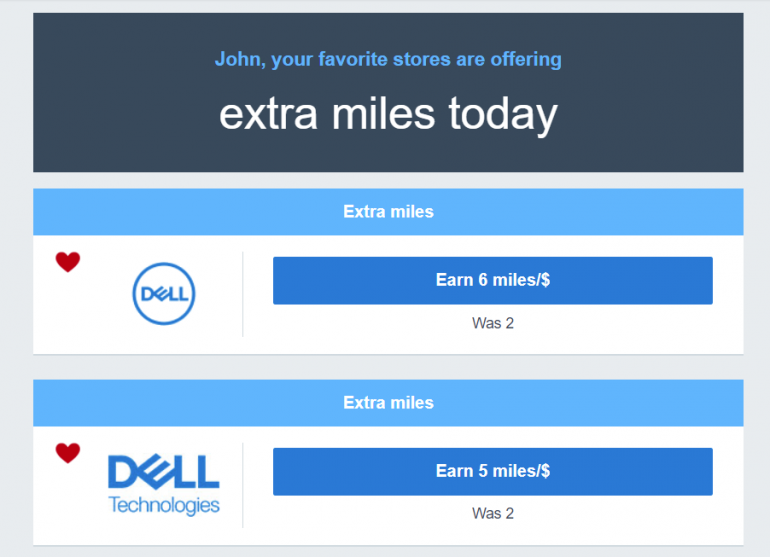Click the word 'extra' in the large headline

[x=262, y=115]
